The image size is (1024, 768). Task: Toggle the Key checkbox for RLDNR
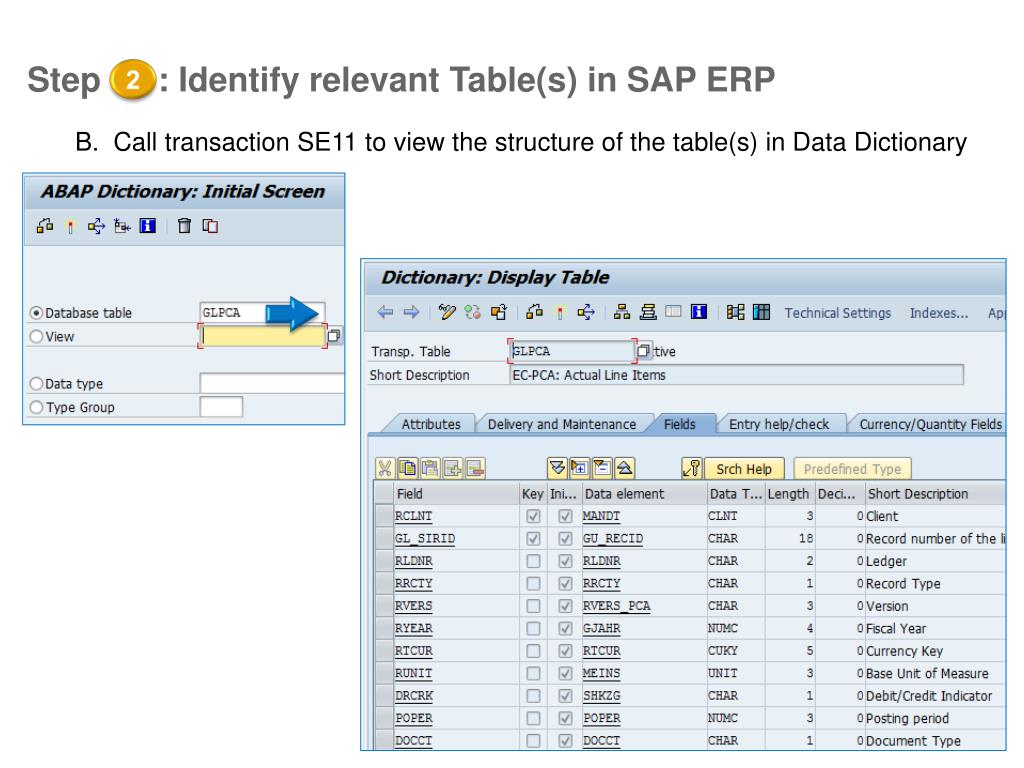click(534, 562)
